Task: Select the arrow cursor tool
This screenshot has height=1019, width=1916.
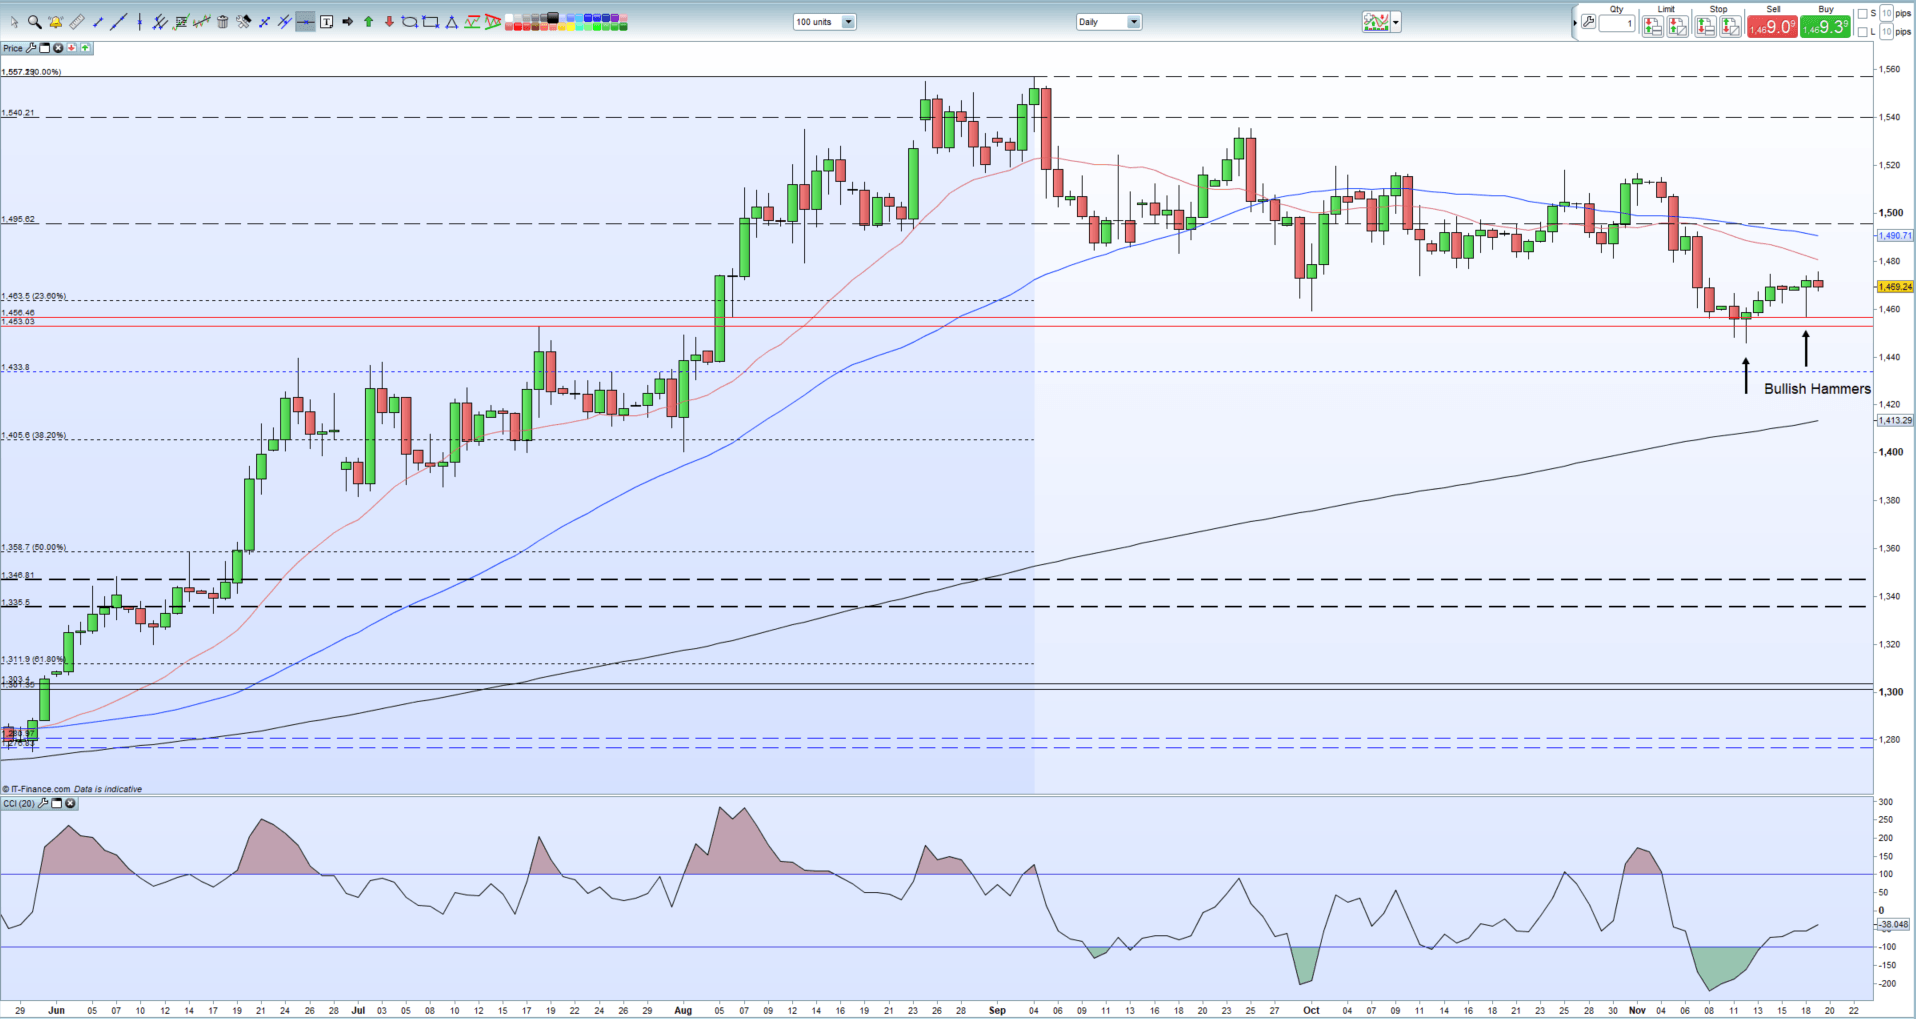Action: pos(14,22)
